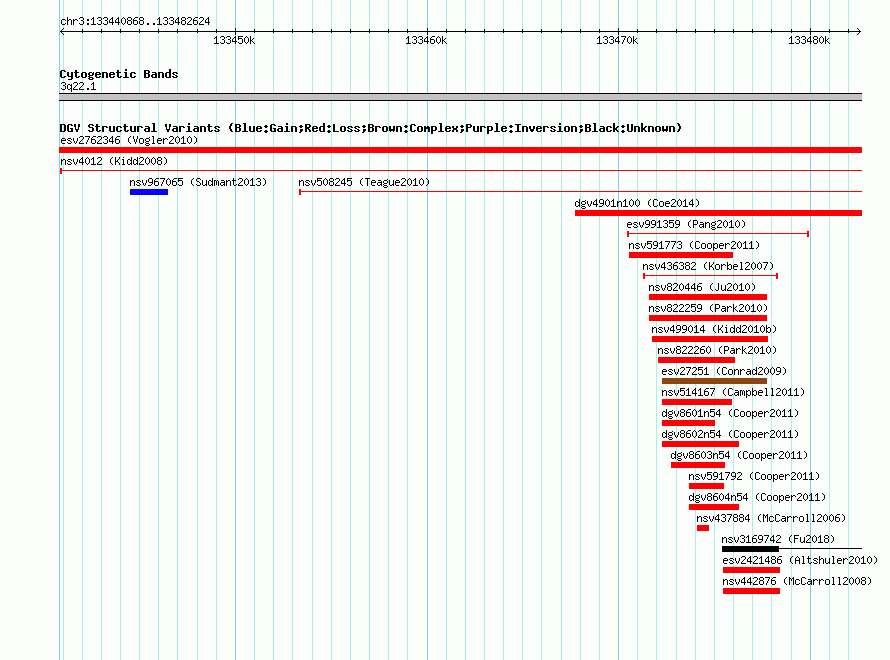The height and width of the screenshot is (660, 890).
Task: Click the small nsv437884 red loss bar
Action: [x=703, y=528]
